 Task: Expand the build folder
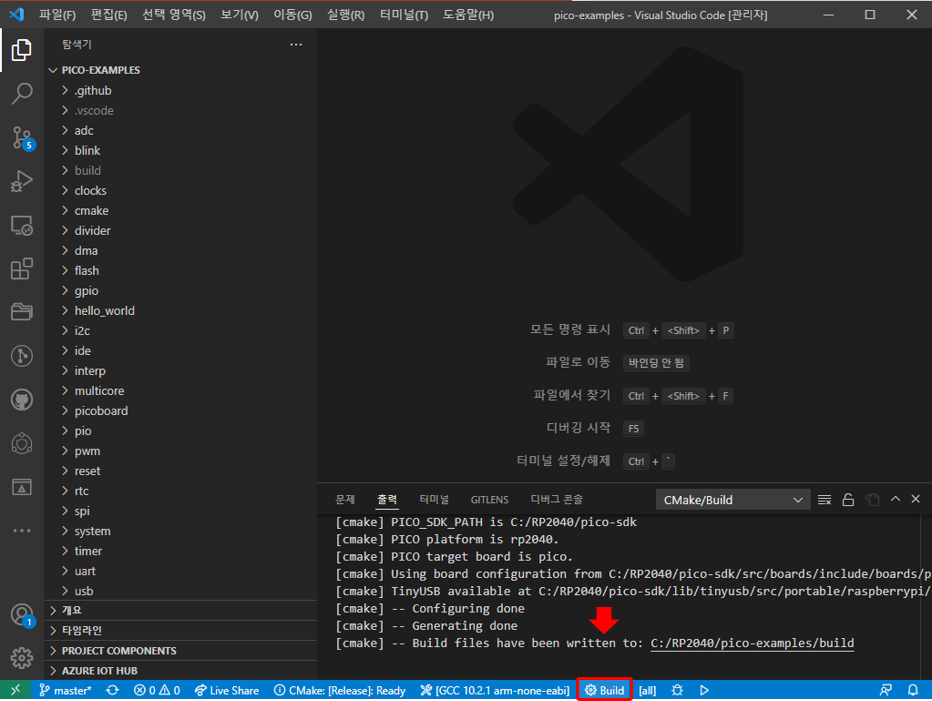pyautogui.click(x=181, y=171)
